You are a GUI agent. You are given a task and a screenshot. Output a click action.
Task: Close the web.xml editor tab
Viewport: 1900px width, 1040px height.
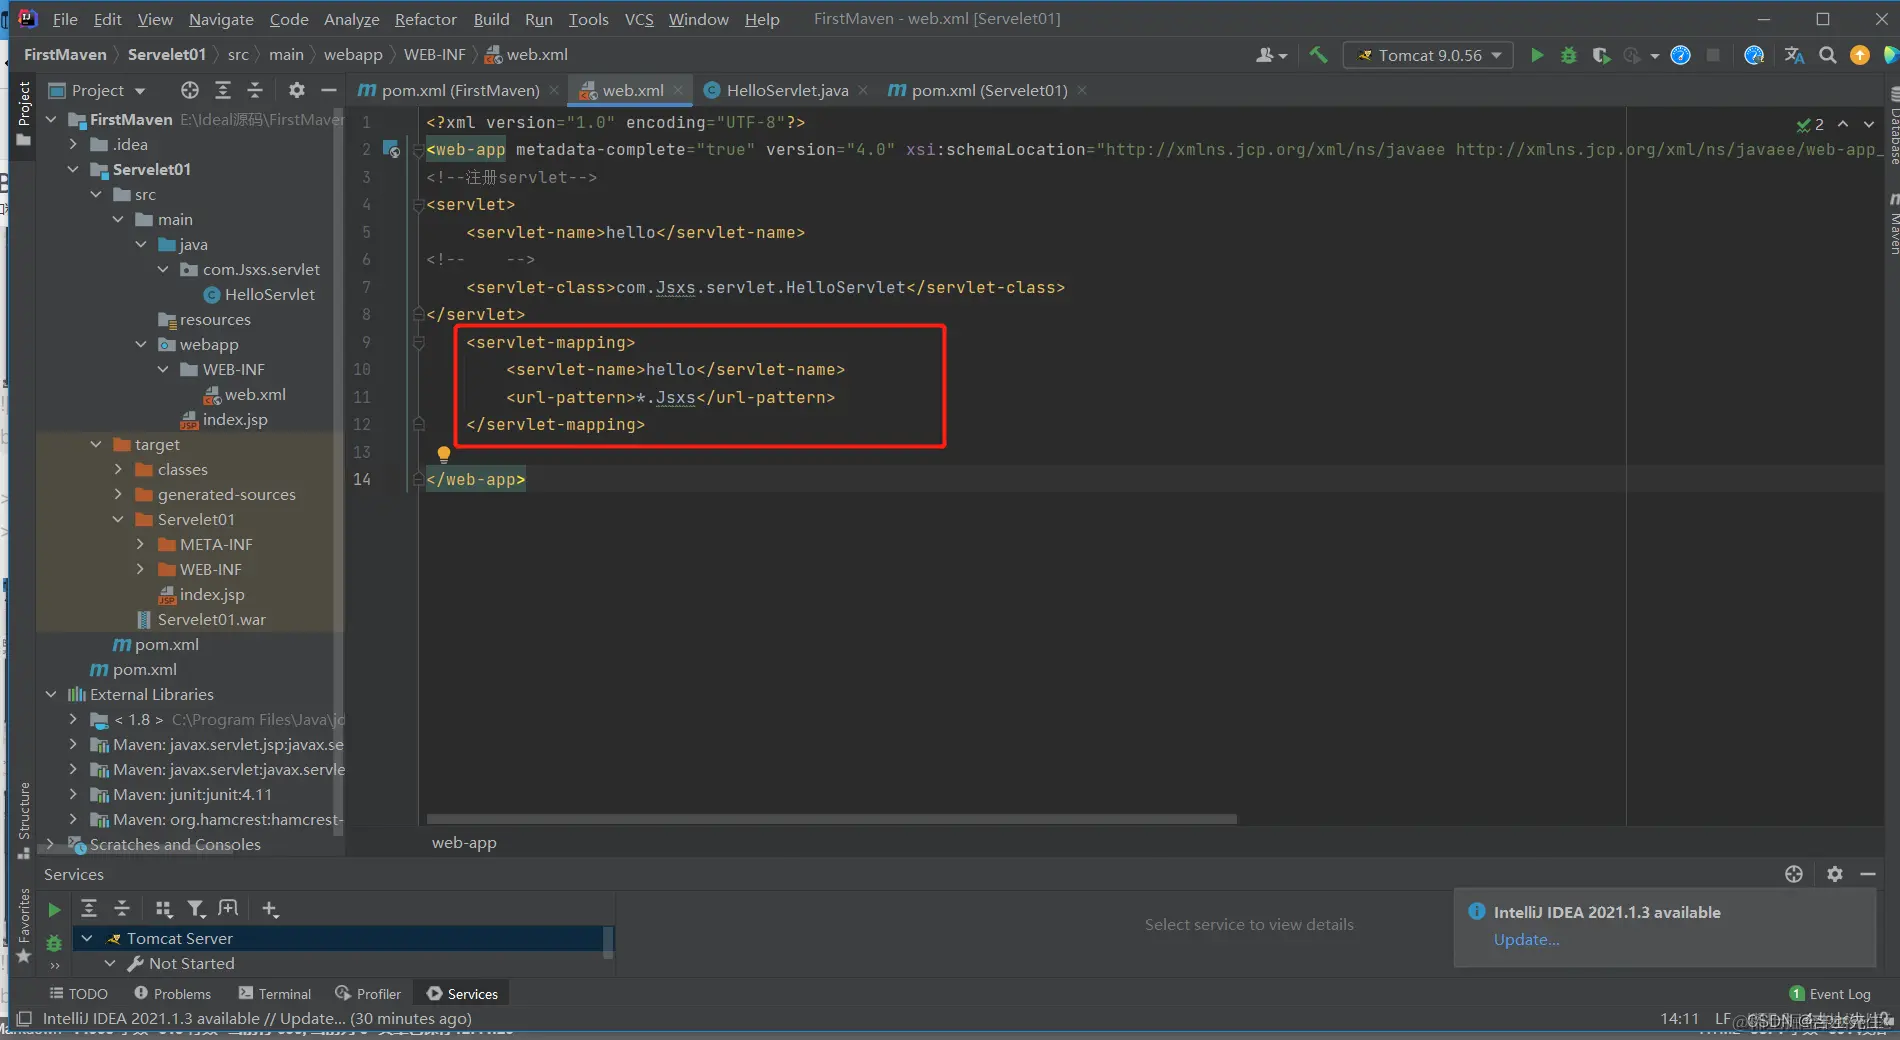pyautogui.click(x=679, y=90)
